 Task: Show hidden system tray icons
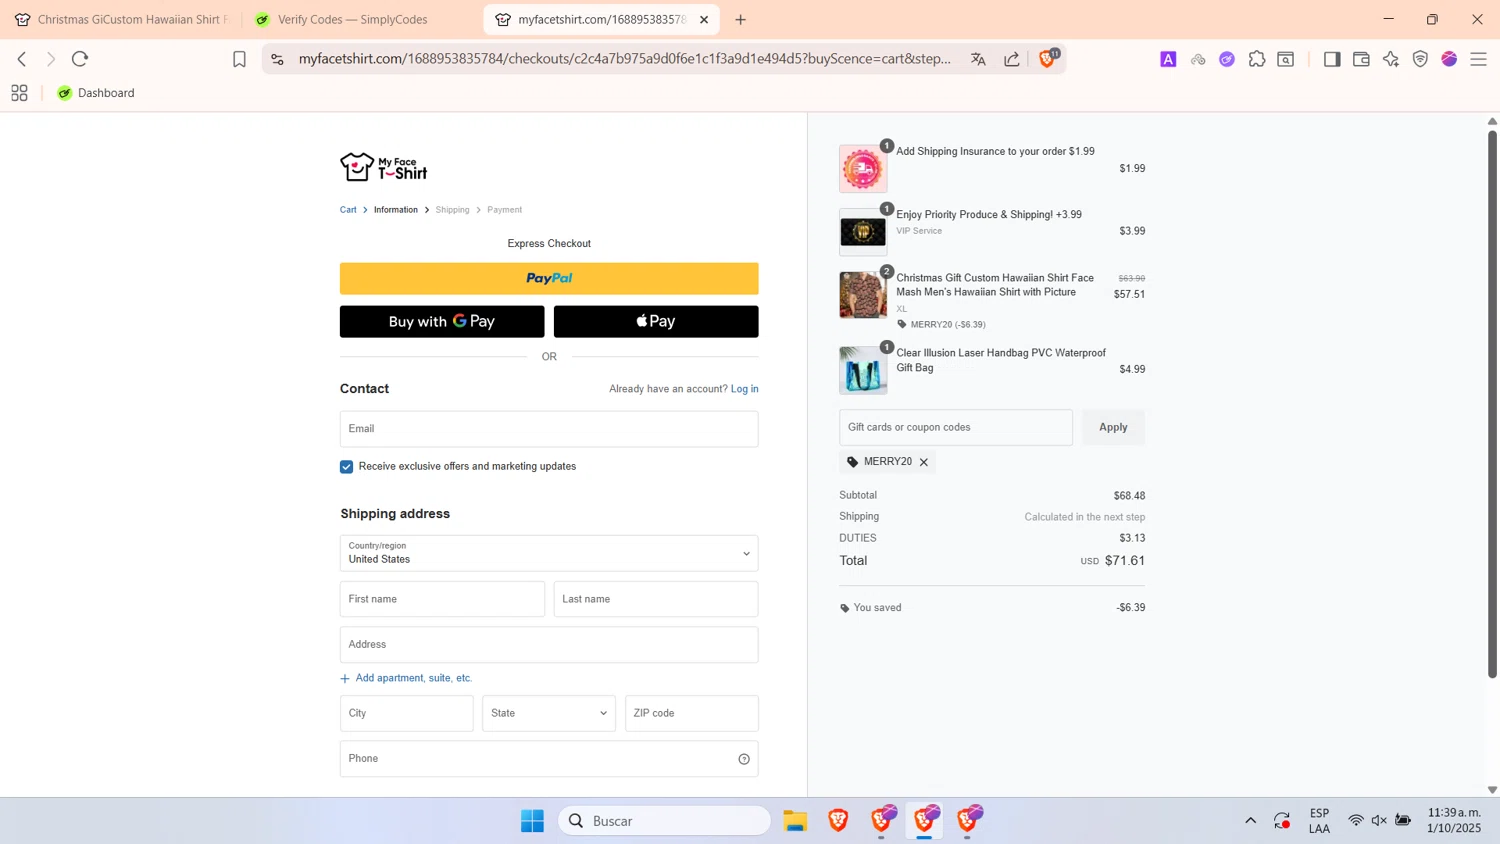[1250, 821]
